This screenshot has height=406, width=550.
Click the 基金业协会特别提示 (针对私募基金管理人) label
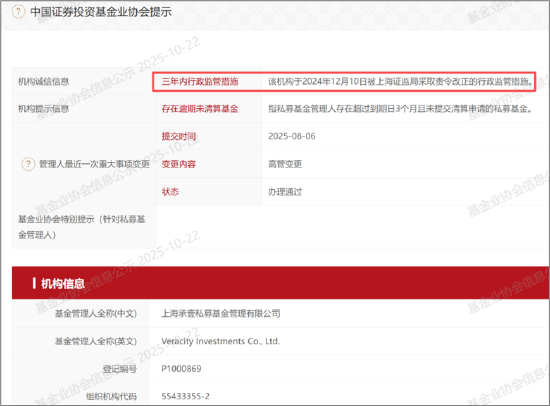pos(82,227)
